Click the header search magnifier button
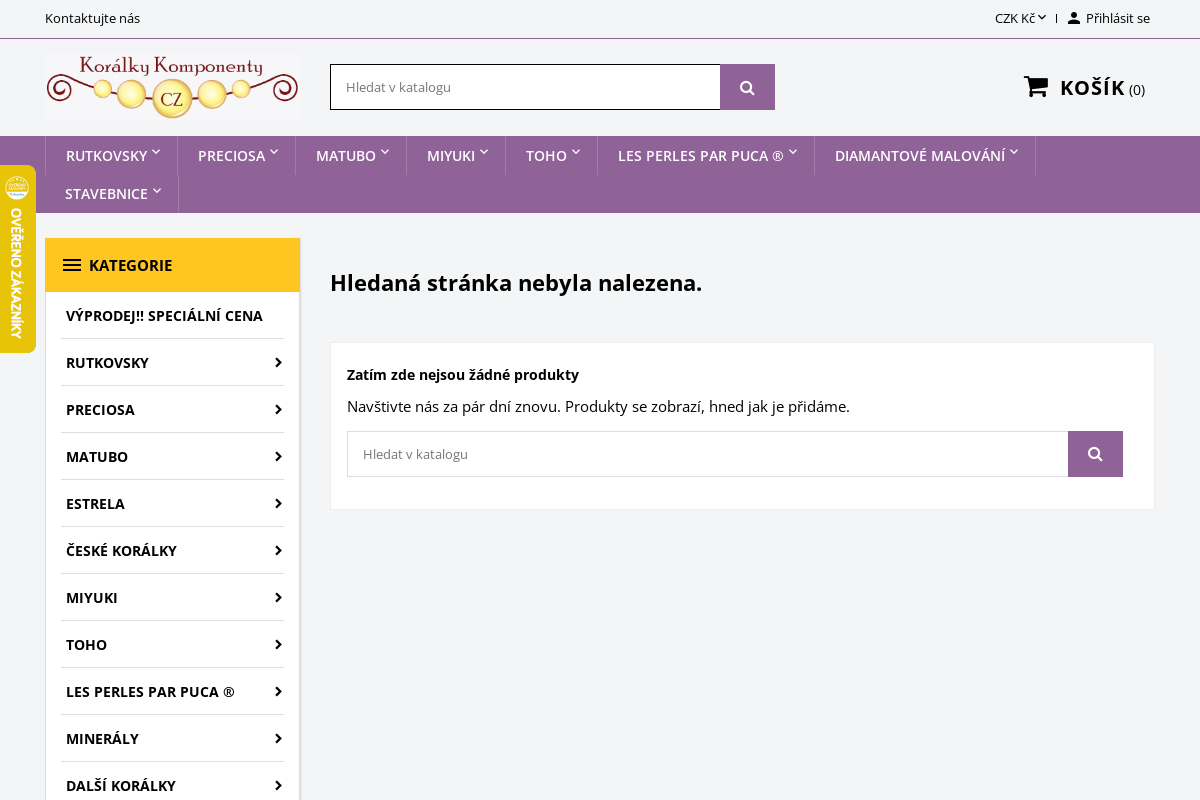Screen dimensions: 1200x800 point(747,87)
